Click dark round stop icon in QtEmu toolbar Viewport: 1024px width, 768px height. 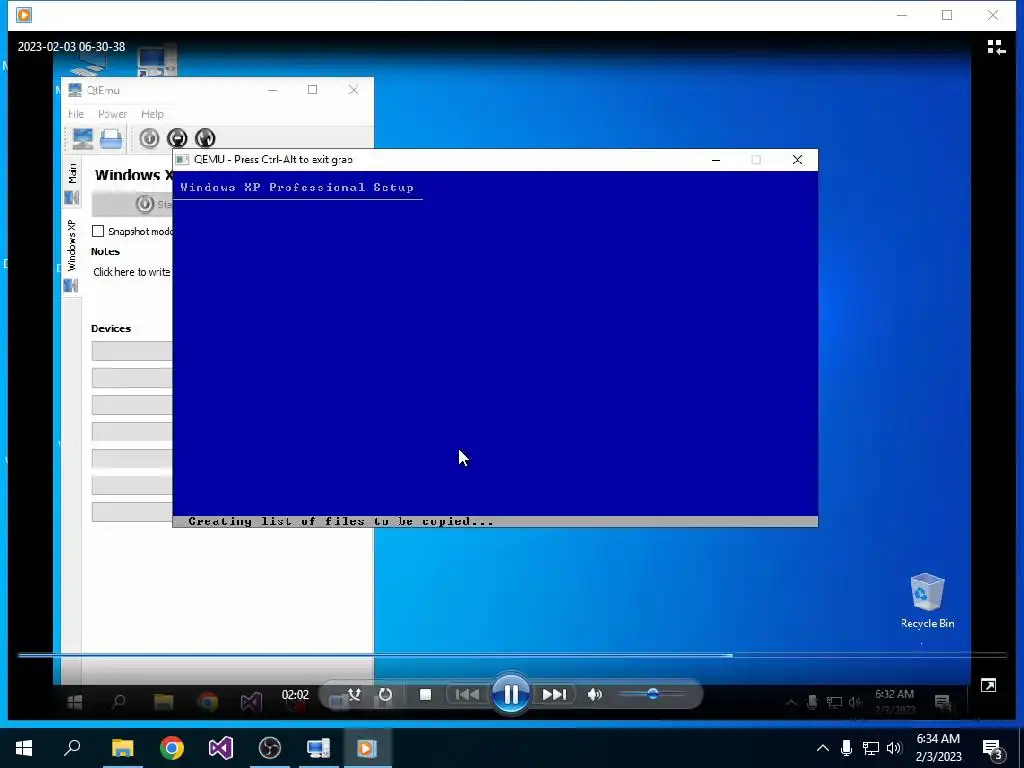pyautogui.click(x=177, y=138)
